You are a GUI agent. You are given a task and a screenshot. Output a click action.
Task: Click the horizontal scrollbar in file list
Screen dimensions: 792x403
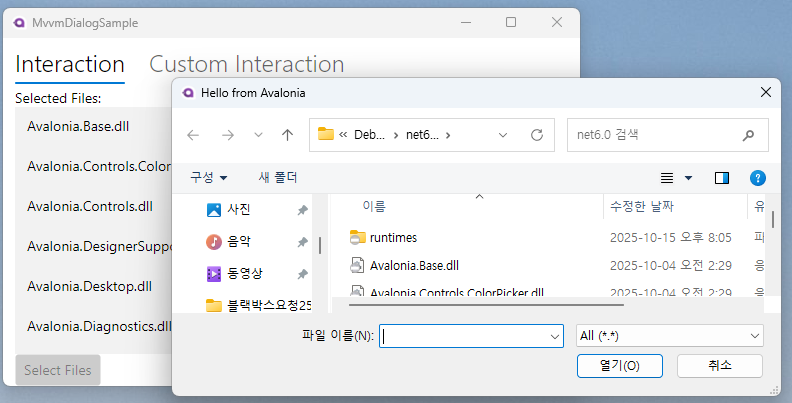pos(486,305)
